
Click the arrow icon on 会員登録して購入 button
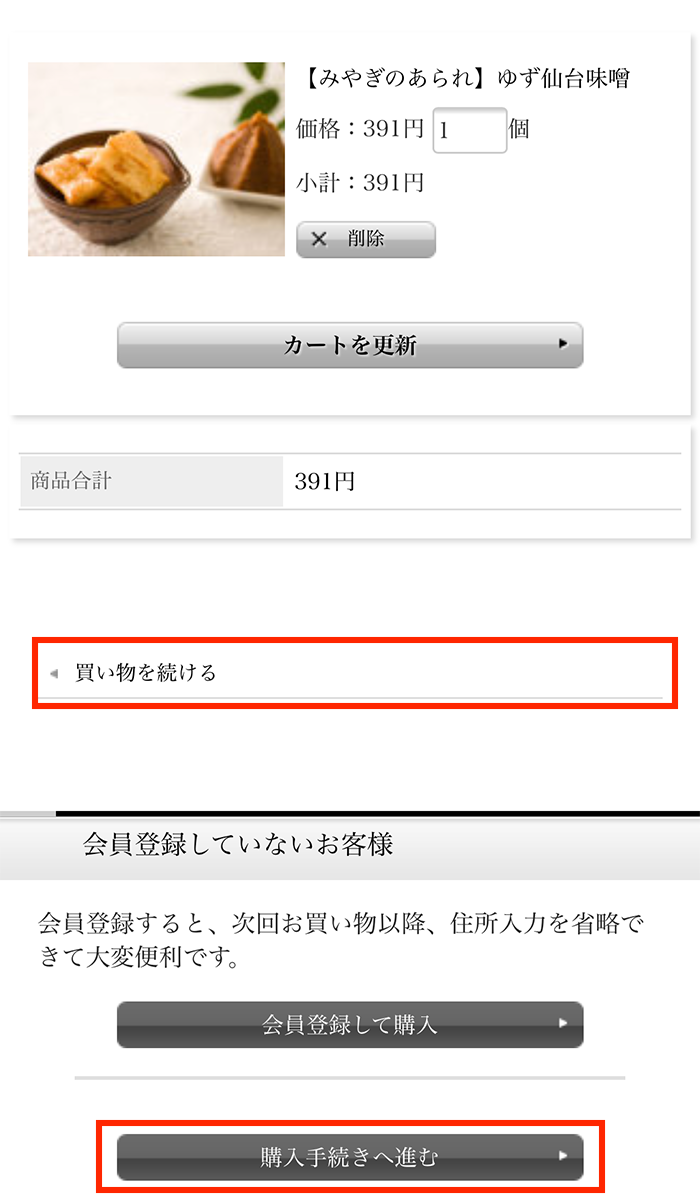563,1023
